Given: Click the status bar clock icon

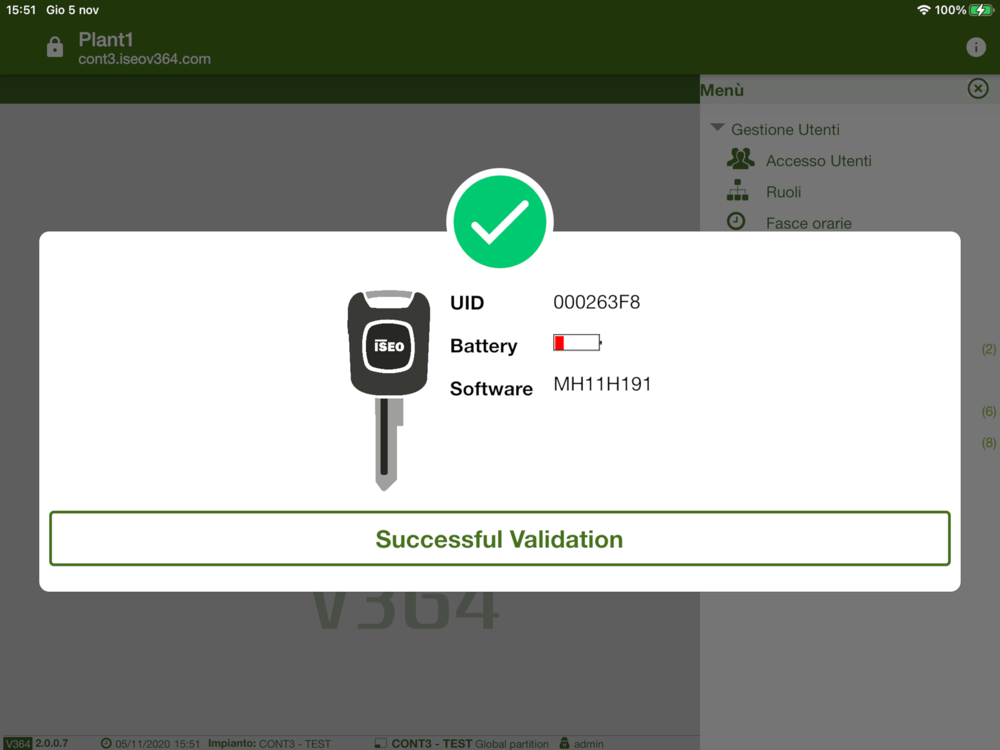Looking at the screenshot, I should pyautogui.click(x=106, y=744).
